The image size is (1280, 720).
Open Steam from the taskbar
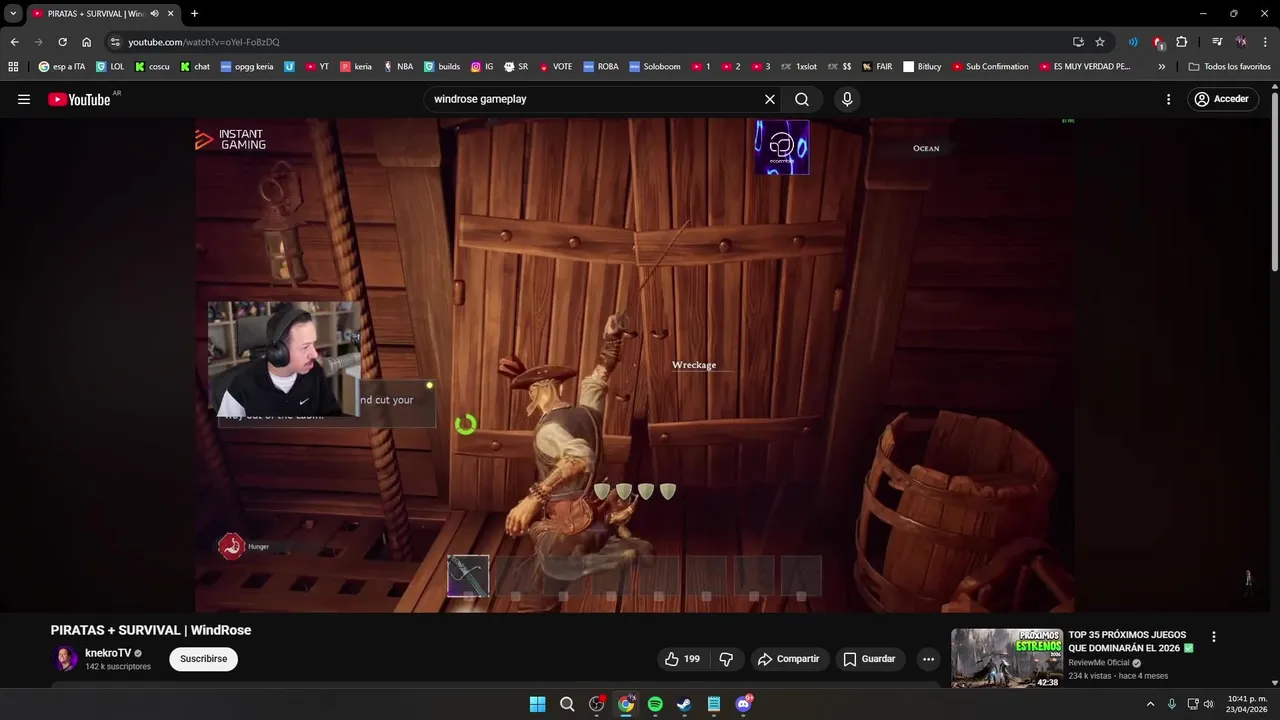(x=684, y=704)
